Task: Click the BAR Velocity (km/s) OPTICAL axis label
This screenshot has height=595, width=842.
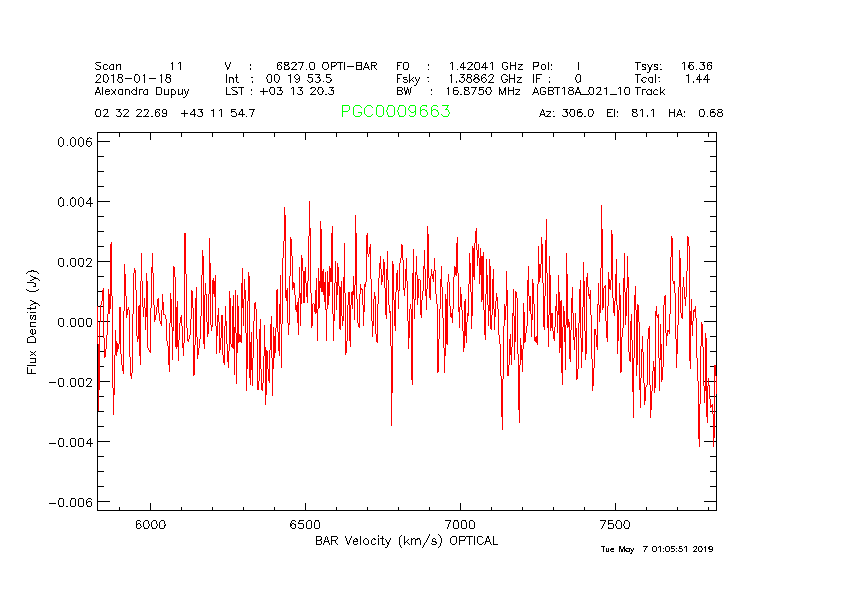Action: [406, 541]
